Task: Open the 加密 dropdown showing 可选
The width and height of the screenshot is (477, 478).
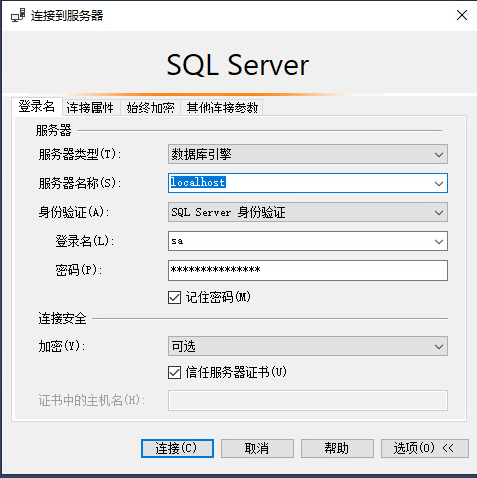Action: click(308, 346)
